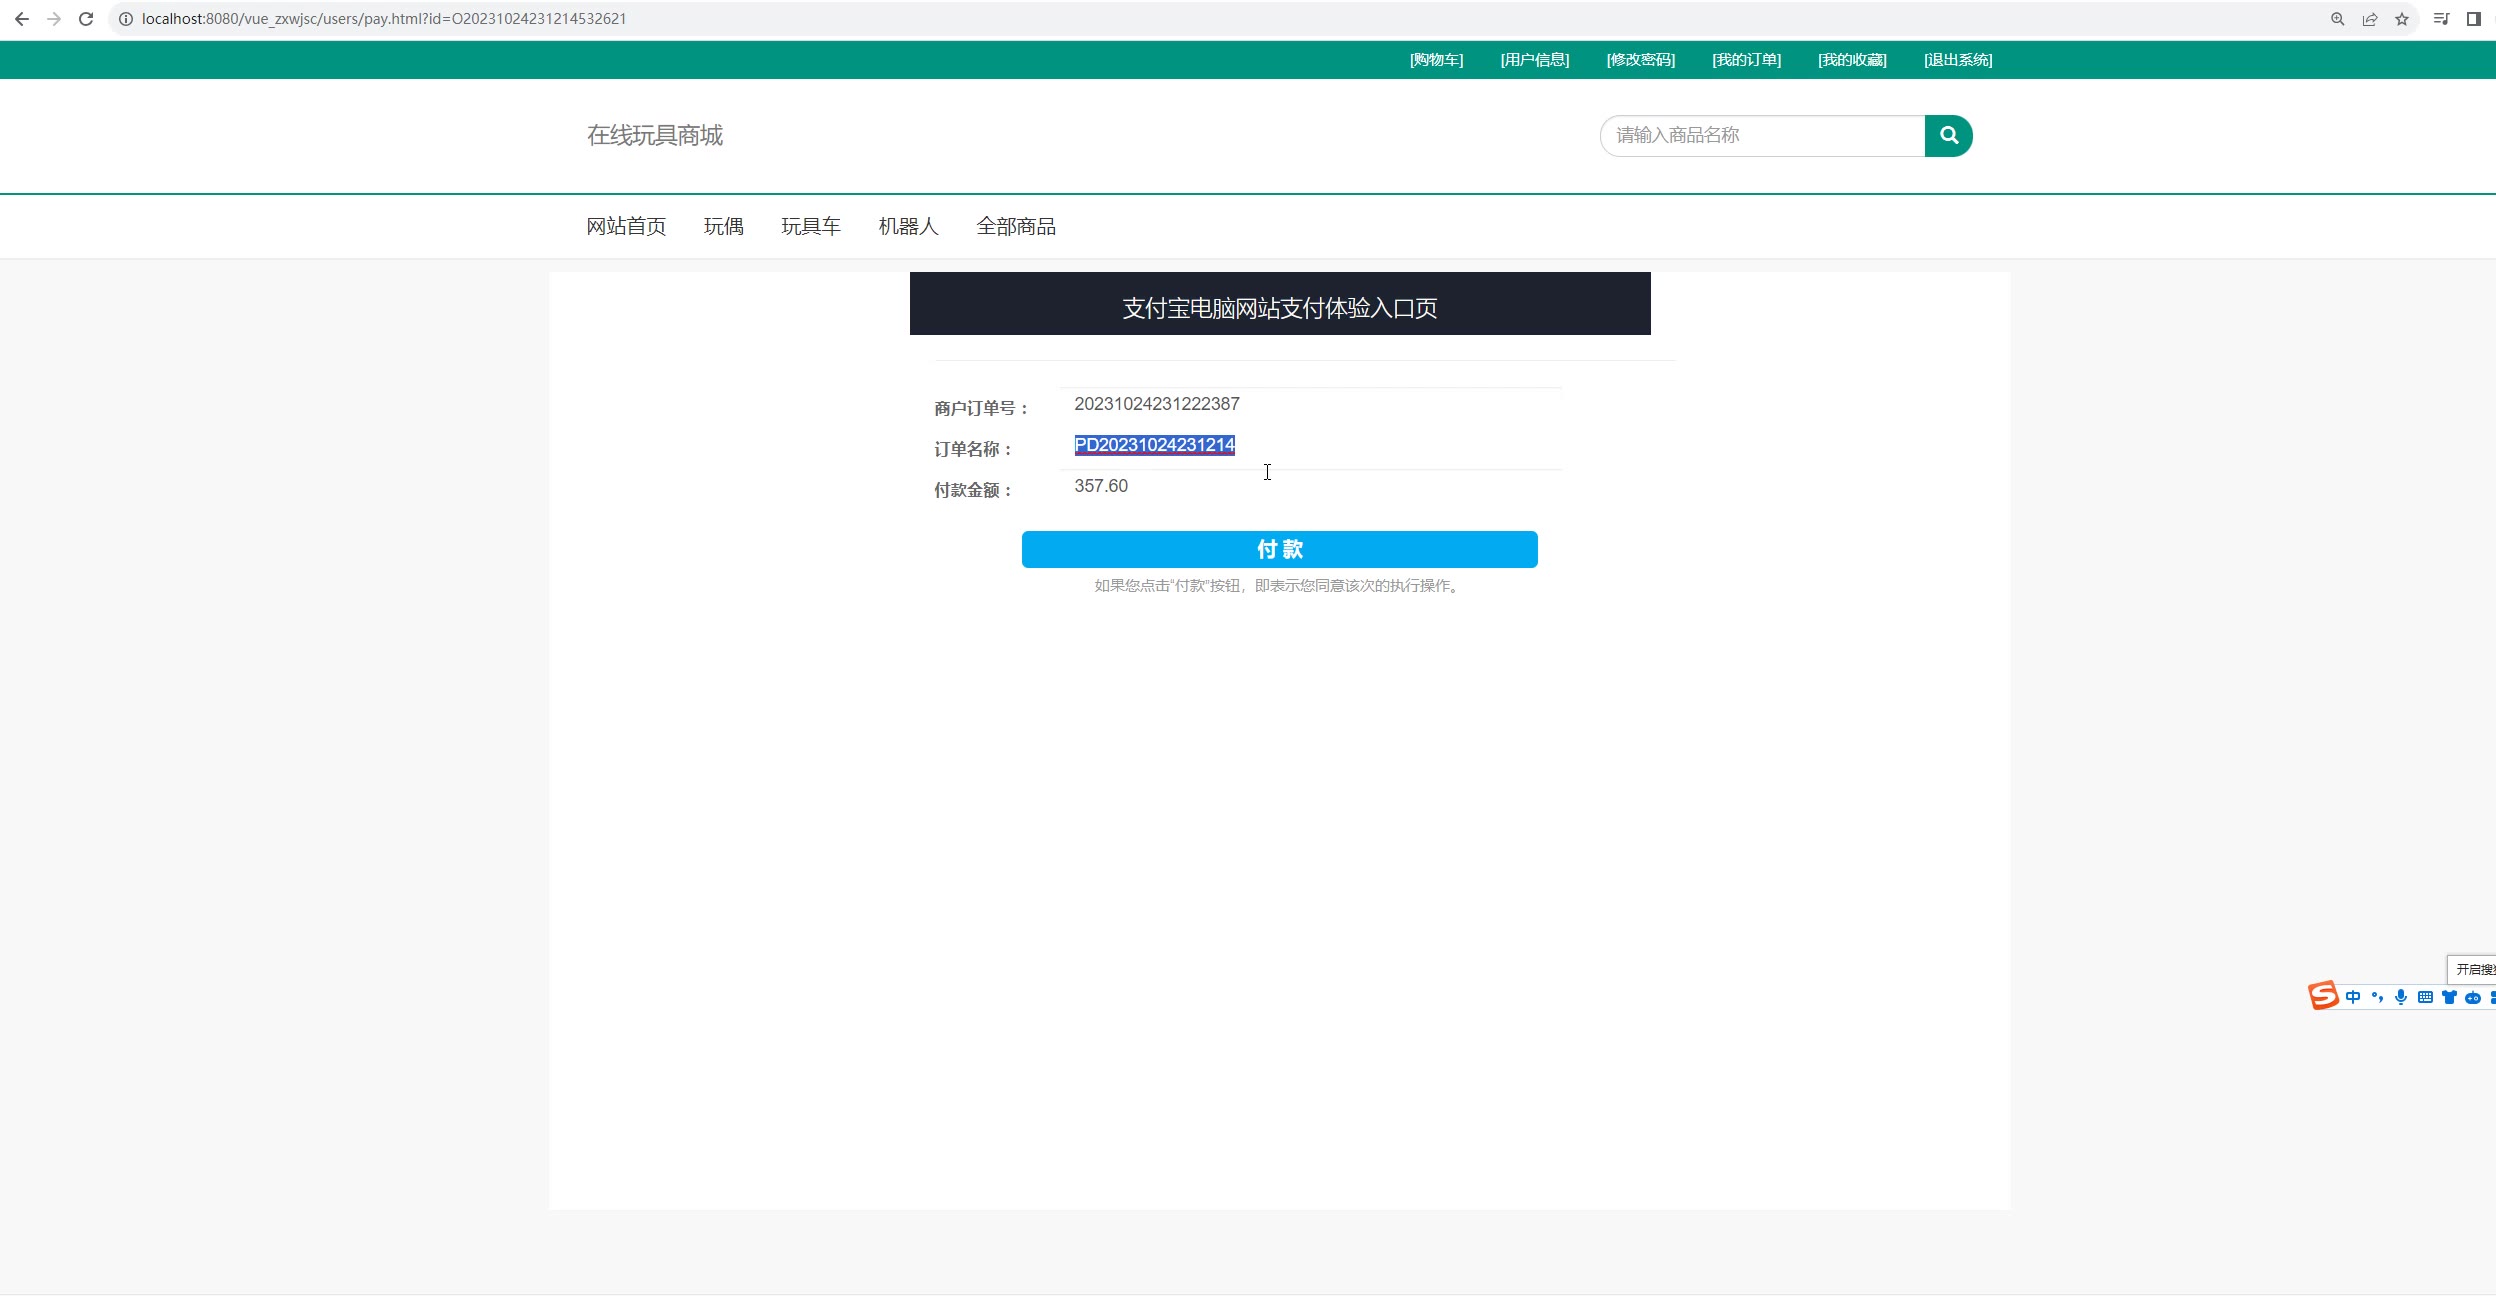Click the 付款金额 label
The width and height of the screenshot is (2496, 1296).
coord(973,490)
